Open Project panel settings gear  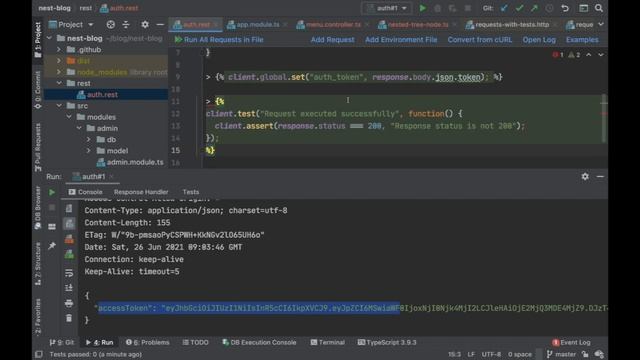click(x=145, y=24)
